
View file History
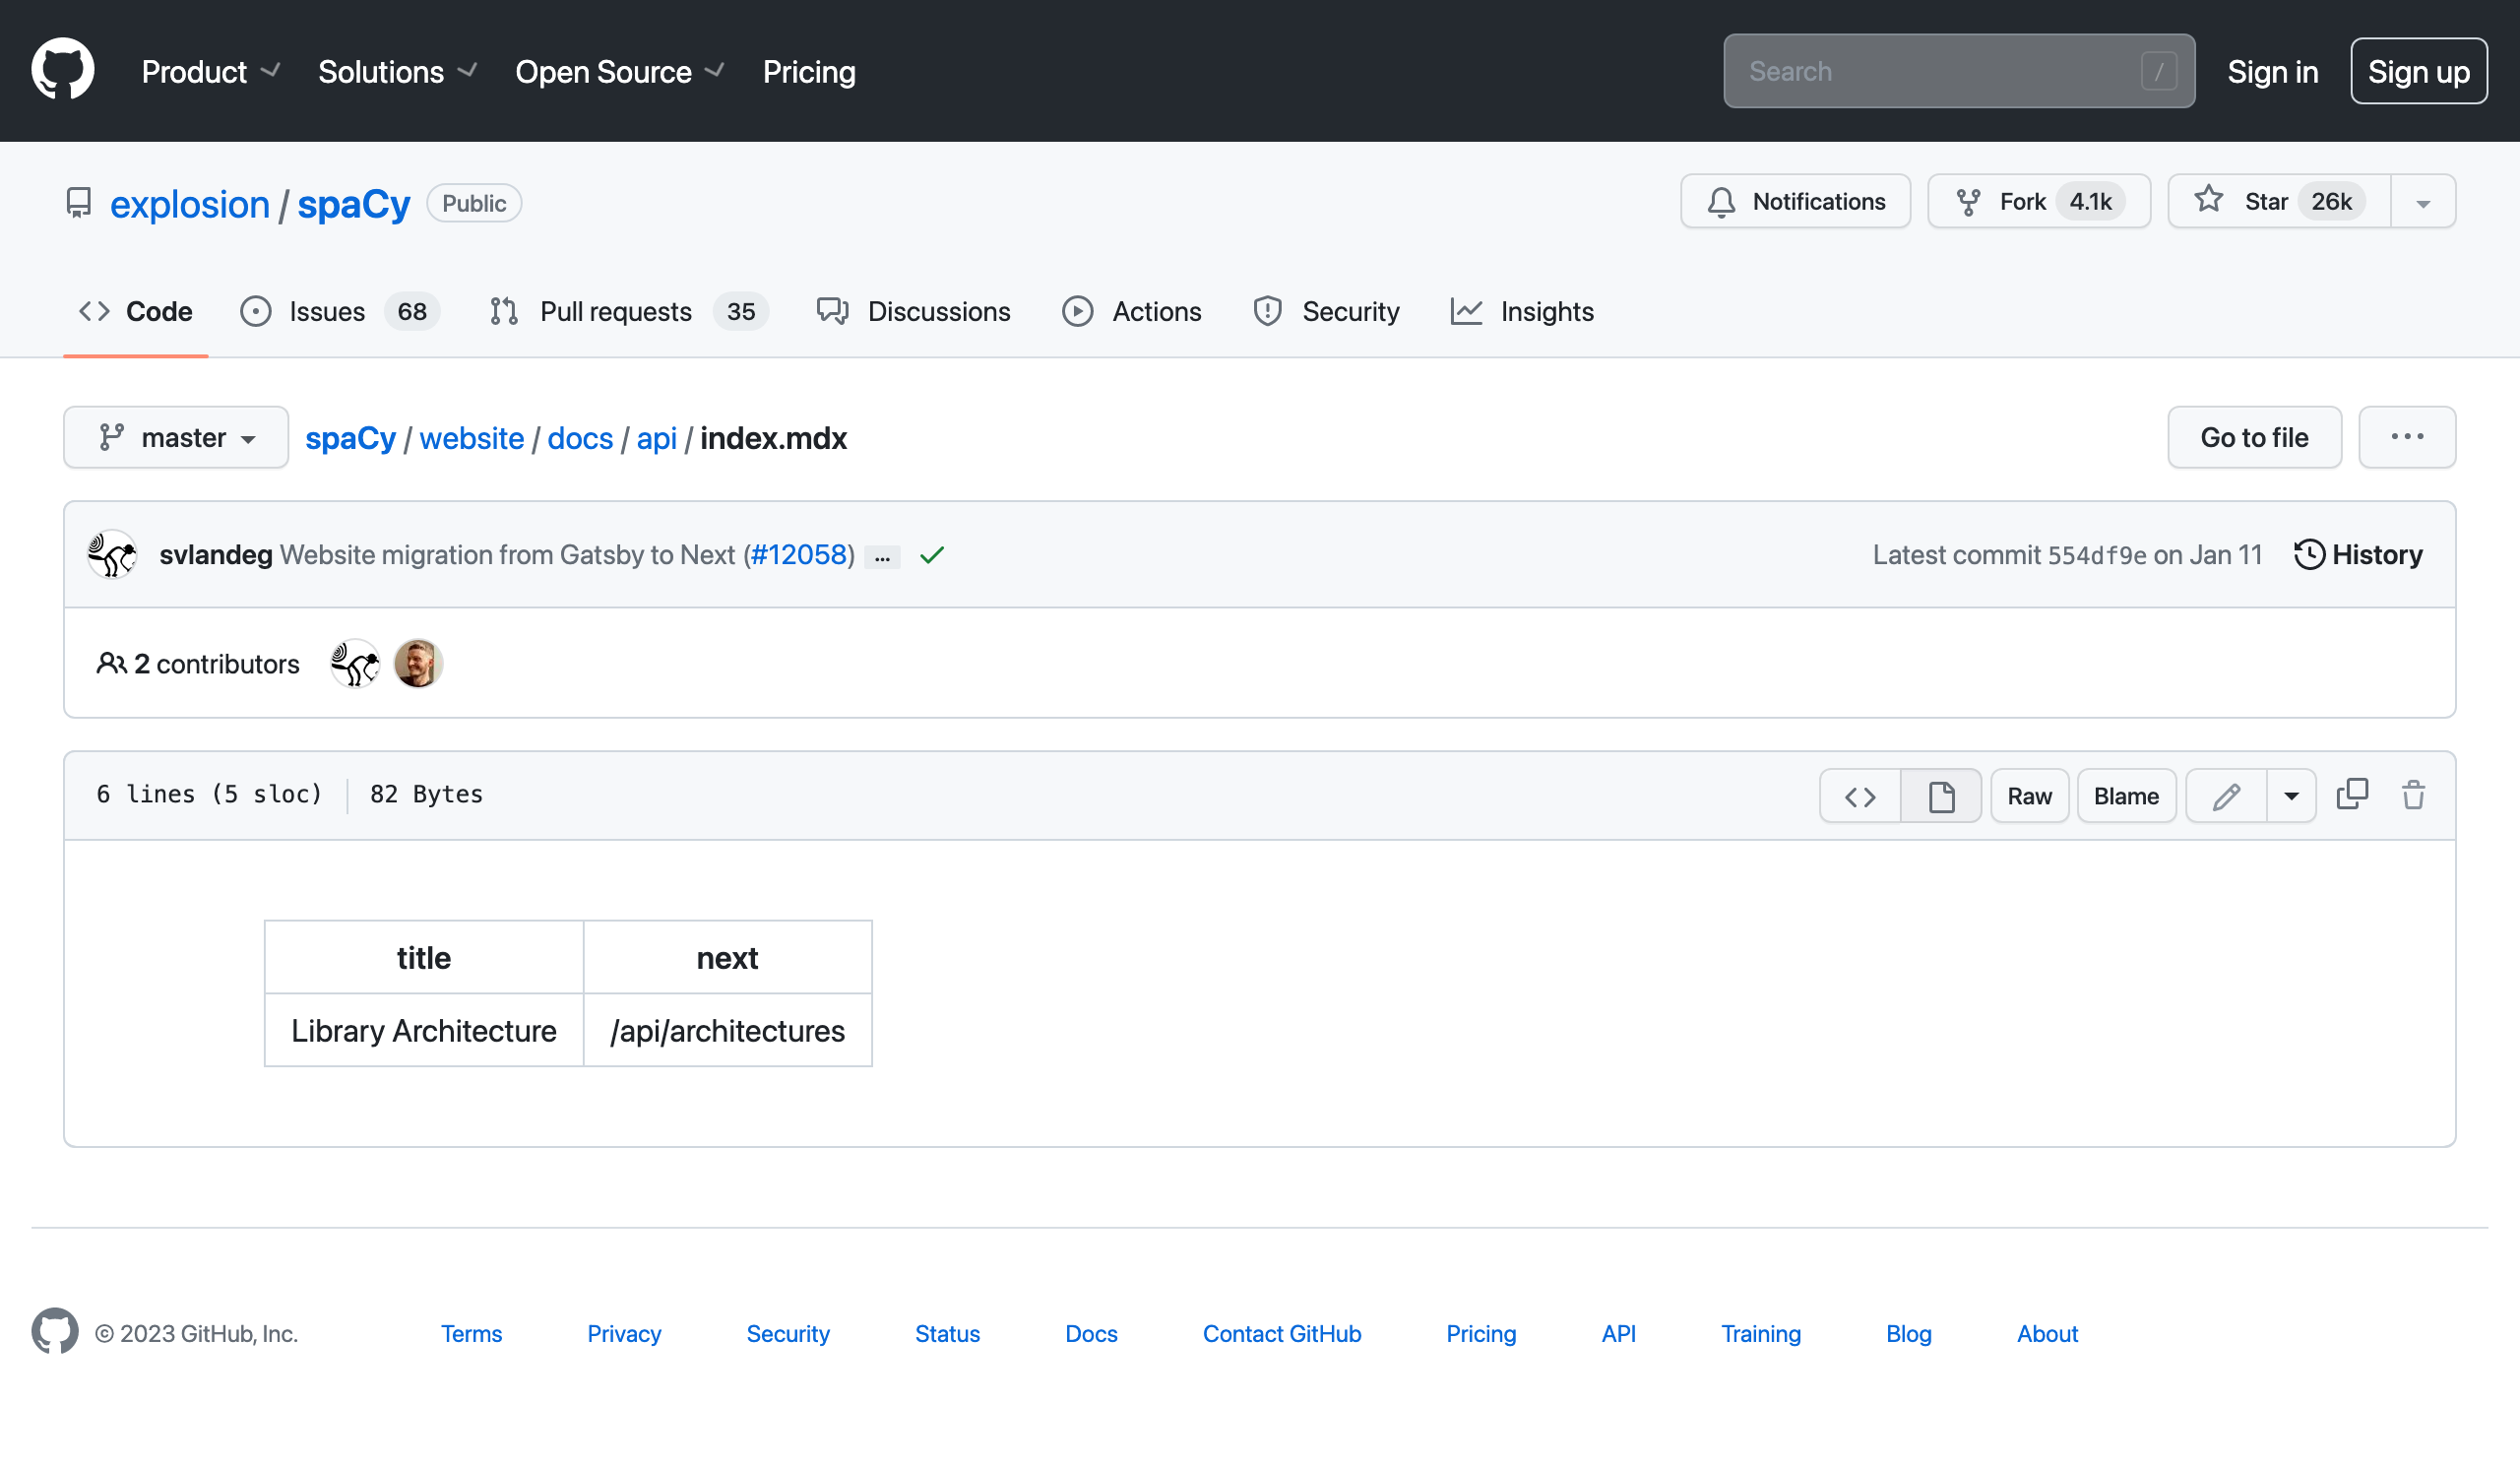2358,554
